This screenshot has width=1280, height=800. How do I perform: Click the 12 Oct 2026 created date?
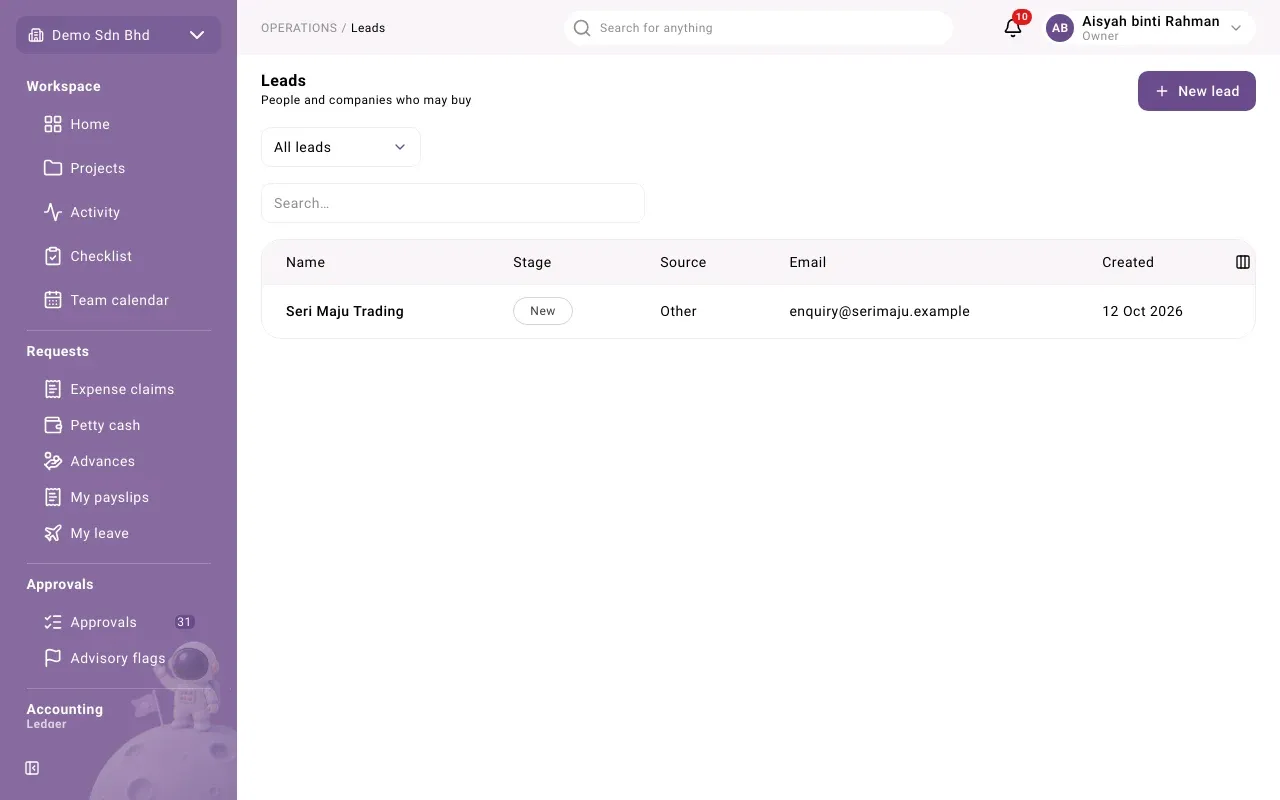click(x=1143, y=311)
